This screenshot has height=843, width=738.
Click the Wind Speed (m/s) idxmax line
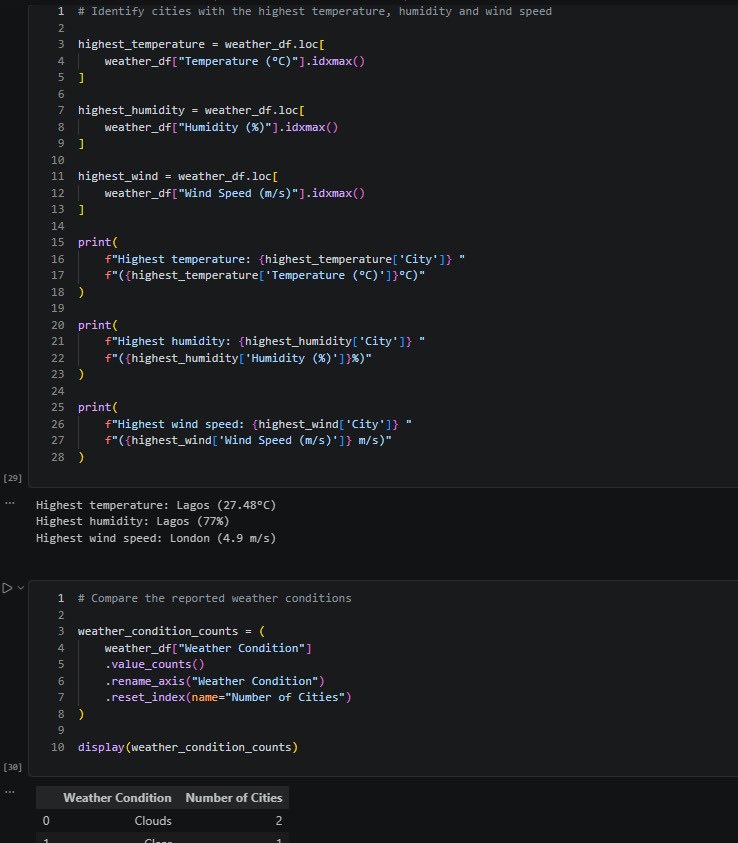(234, 194)
